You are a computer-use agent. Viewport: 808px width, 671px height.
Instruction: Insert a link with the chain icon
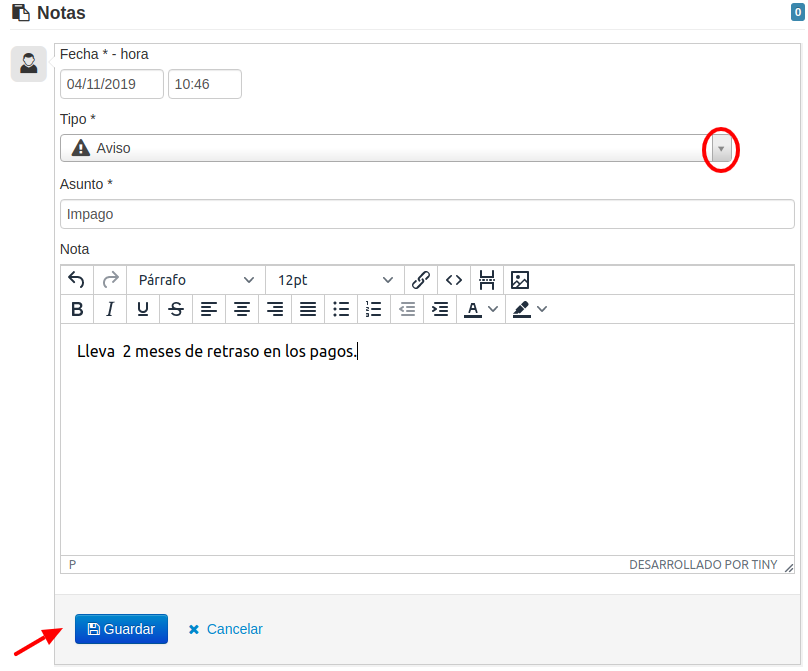coord(421,280)
